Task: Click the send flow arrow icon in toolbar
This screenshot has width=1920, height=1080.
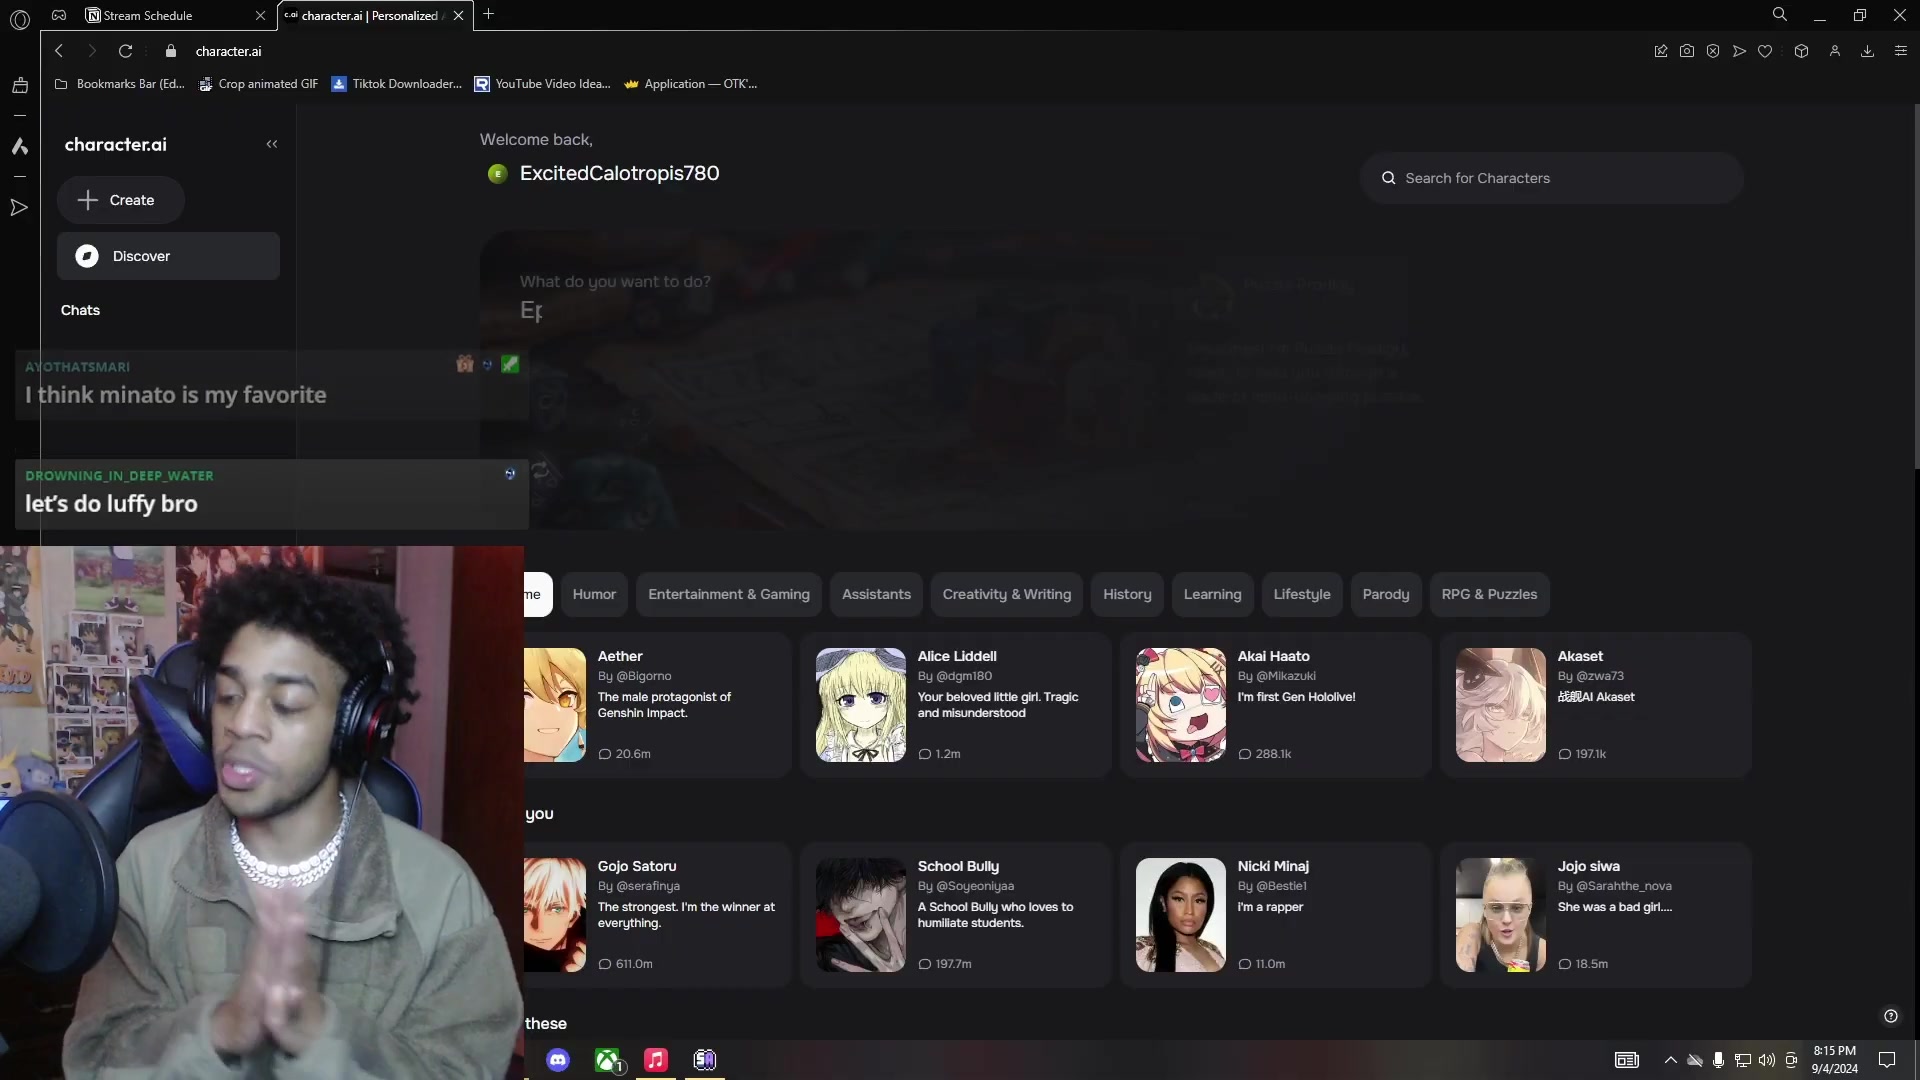Action: [1739, 51]
